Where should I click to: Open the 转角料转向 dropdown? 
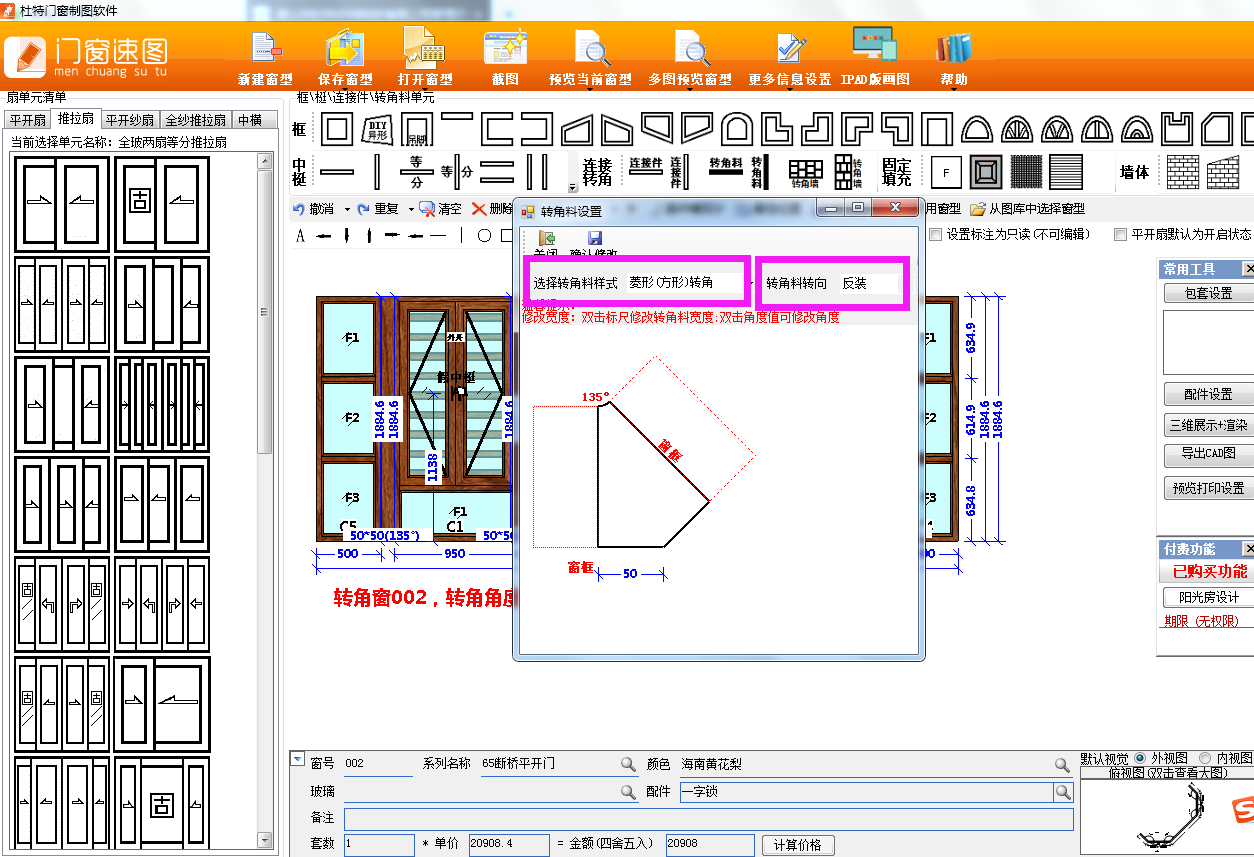coord(870,283)
